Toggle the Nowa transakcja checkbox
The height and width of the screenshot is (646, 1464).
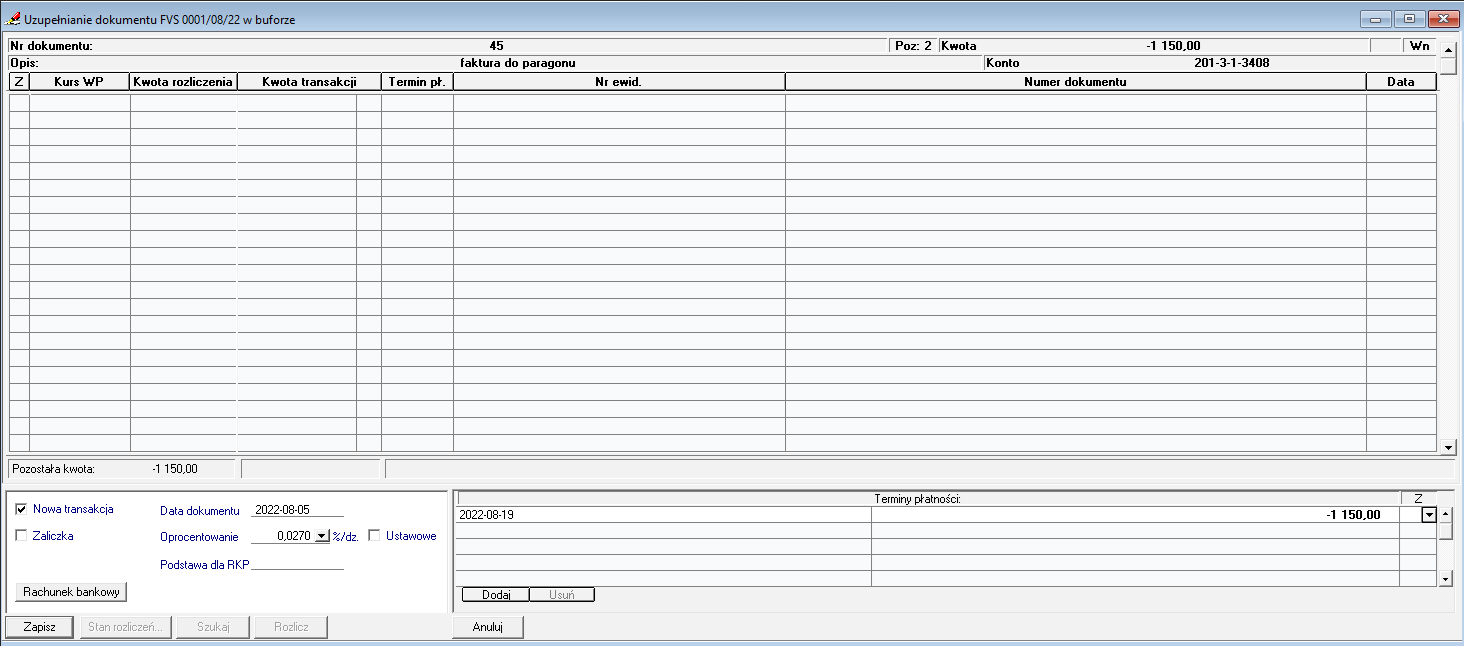pos(21,509)
